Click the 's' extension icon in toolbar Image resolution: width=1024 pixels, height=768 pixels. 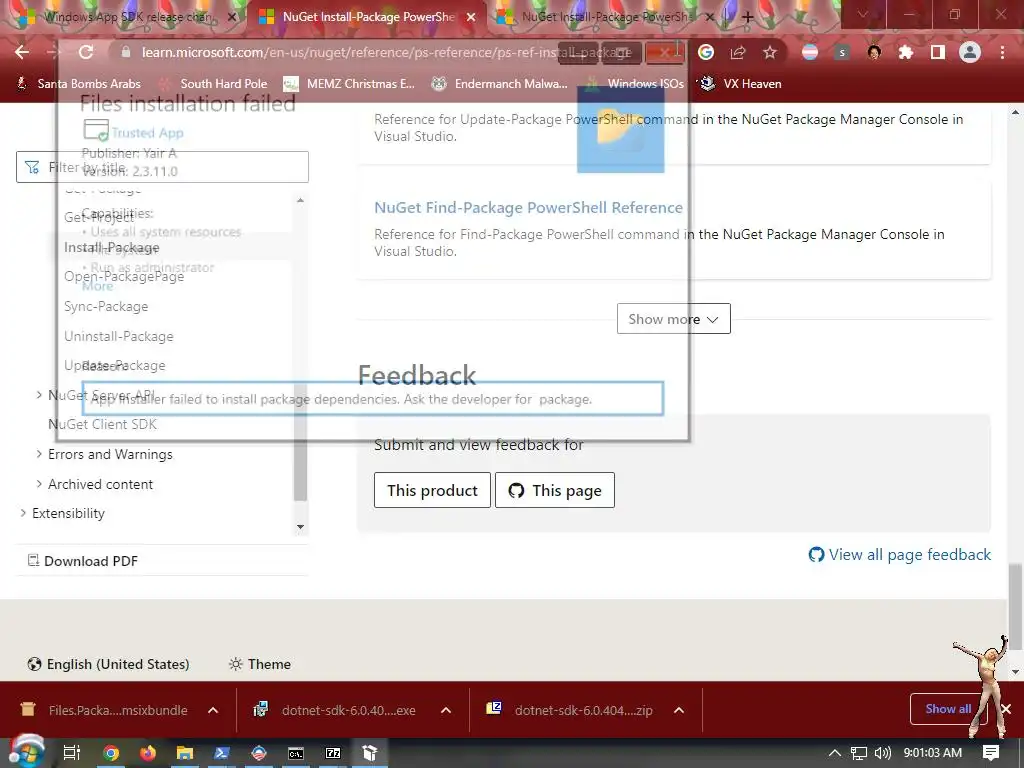pyautogui.click(x=842, y=52)
